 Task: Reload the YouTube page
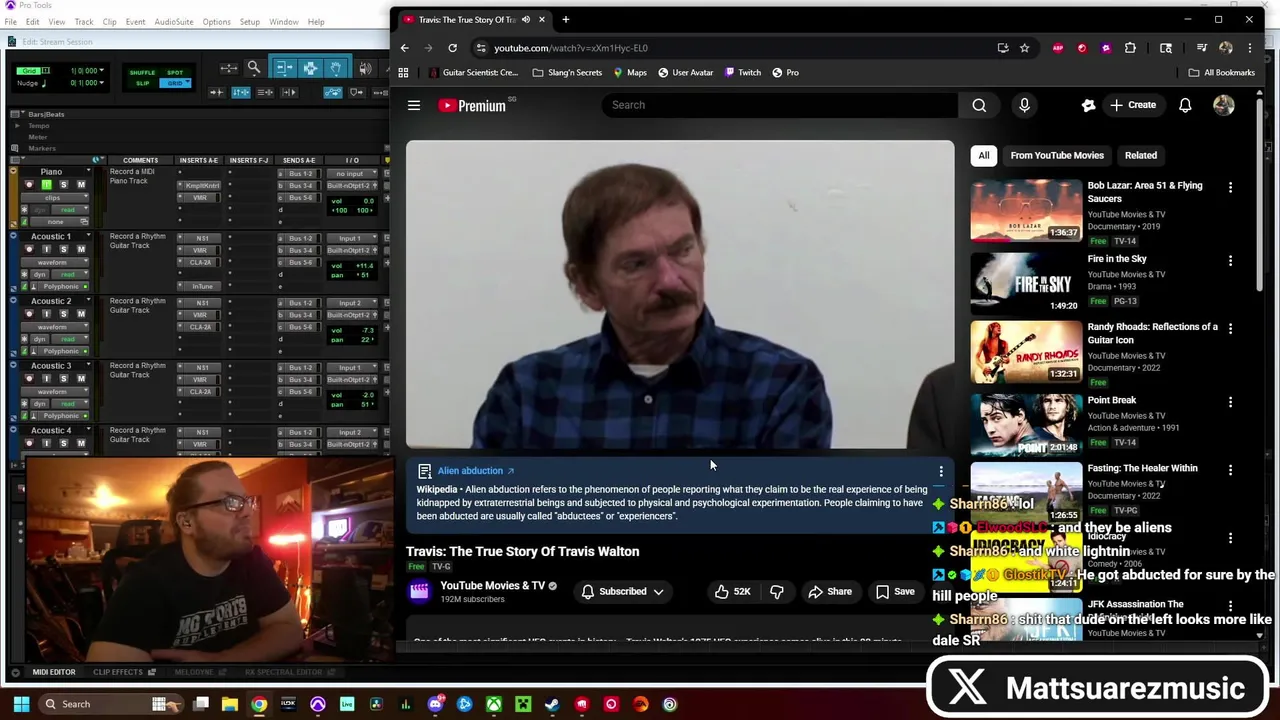[452, 48]
